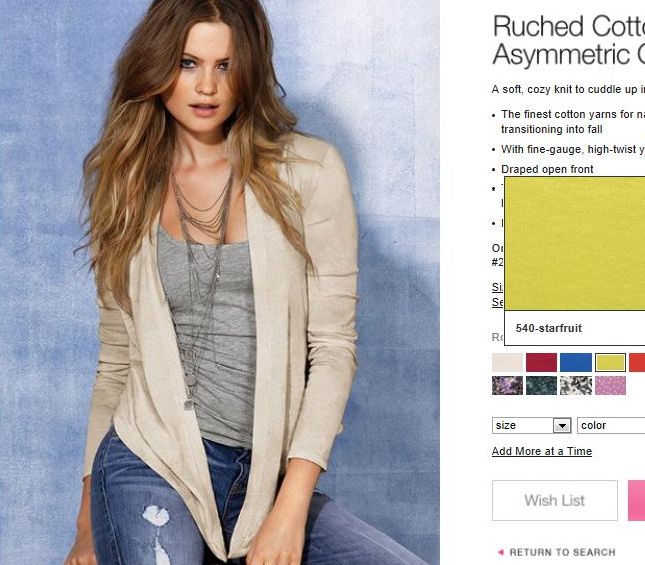Open the color dropdown menu
The width and height of the screenshot is (645, 565).
[611, 426]
